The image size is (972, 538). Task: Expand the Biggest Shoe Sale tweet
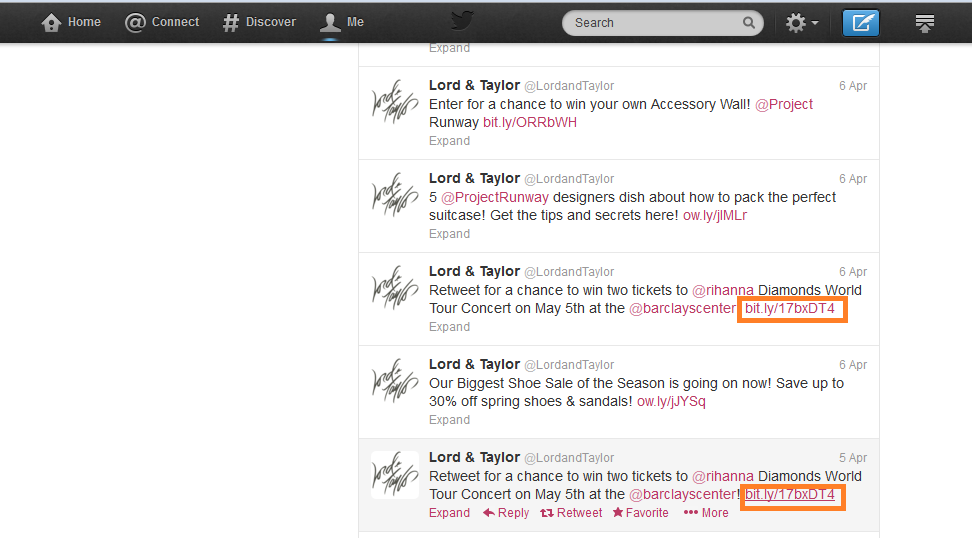click(x=449, y=420)
